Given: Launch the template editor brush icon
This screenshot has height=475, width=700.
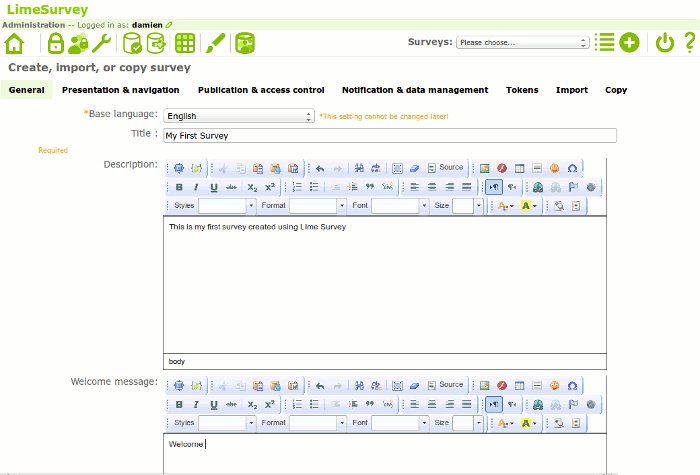Looking at the screenshot, I should pyautogui.click(x=215, y=43).
